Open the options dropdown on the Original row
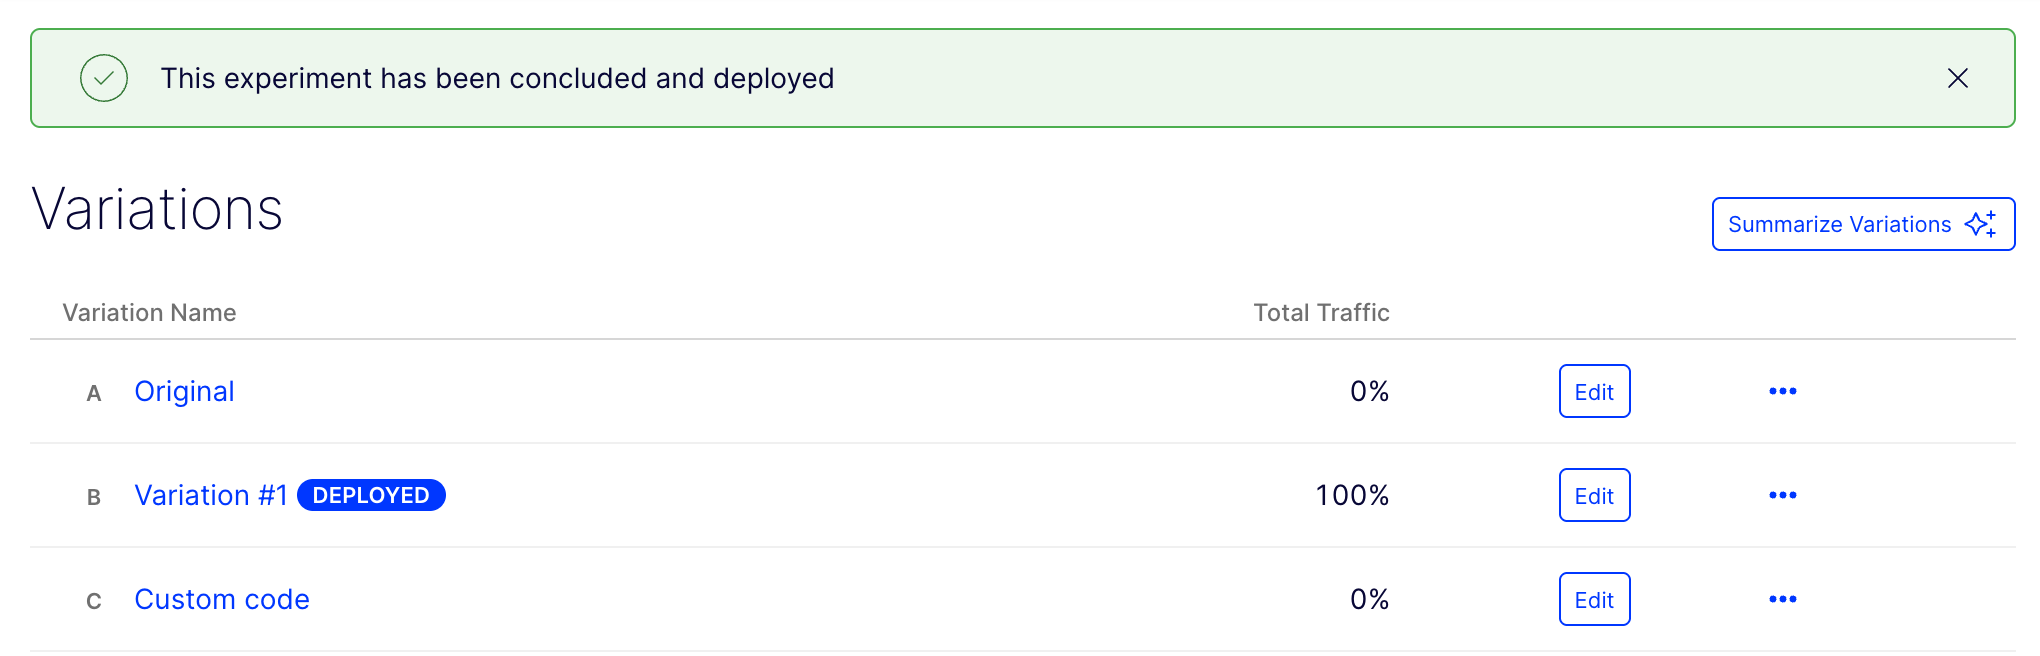 1783,391
